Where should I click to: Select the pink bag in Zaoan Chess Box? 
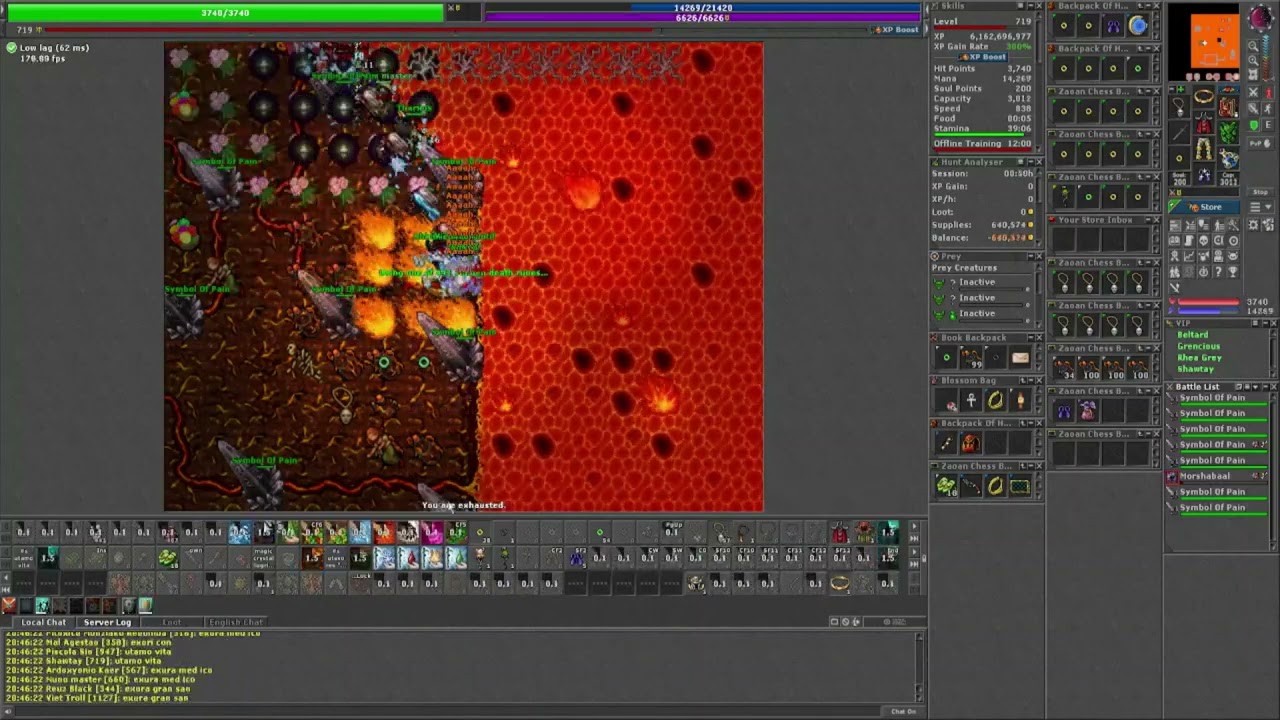(x=1087, y=410)
